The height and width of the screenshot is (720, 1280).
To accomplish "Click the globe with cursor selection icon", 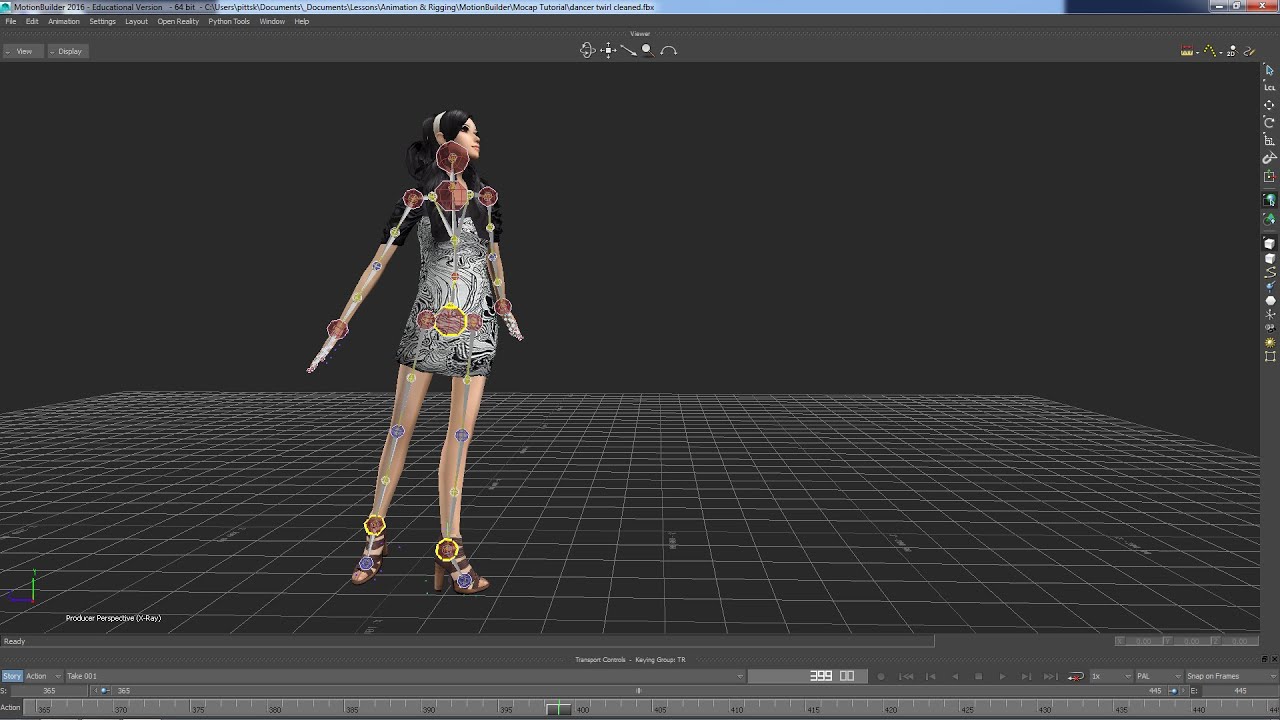I will (1270, 200).
